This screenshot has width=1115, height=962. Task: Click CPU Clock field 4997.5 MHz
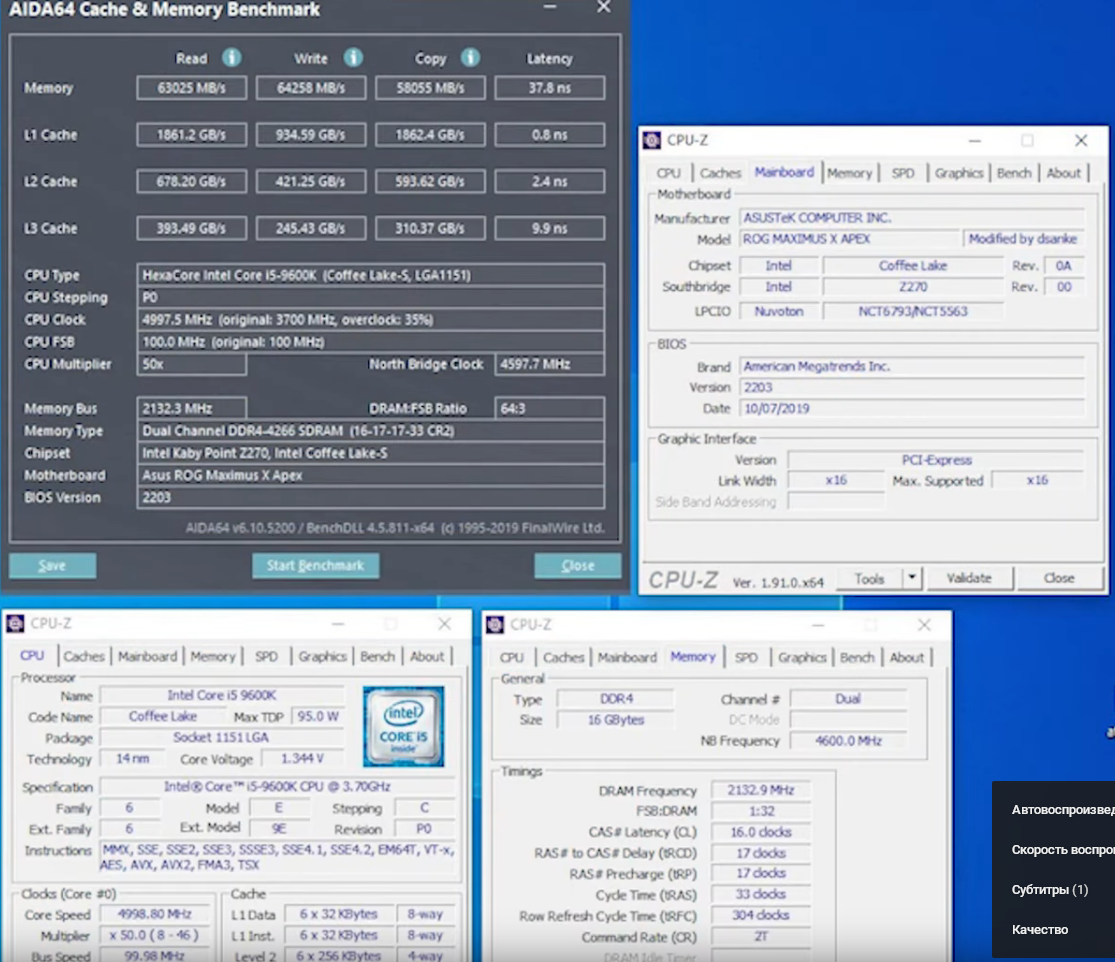click(370, 319)
